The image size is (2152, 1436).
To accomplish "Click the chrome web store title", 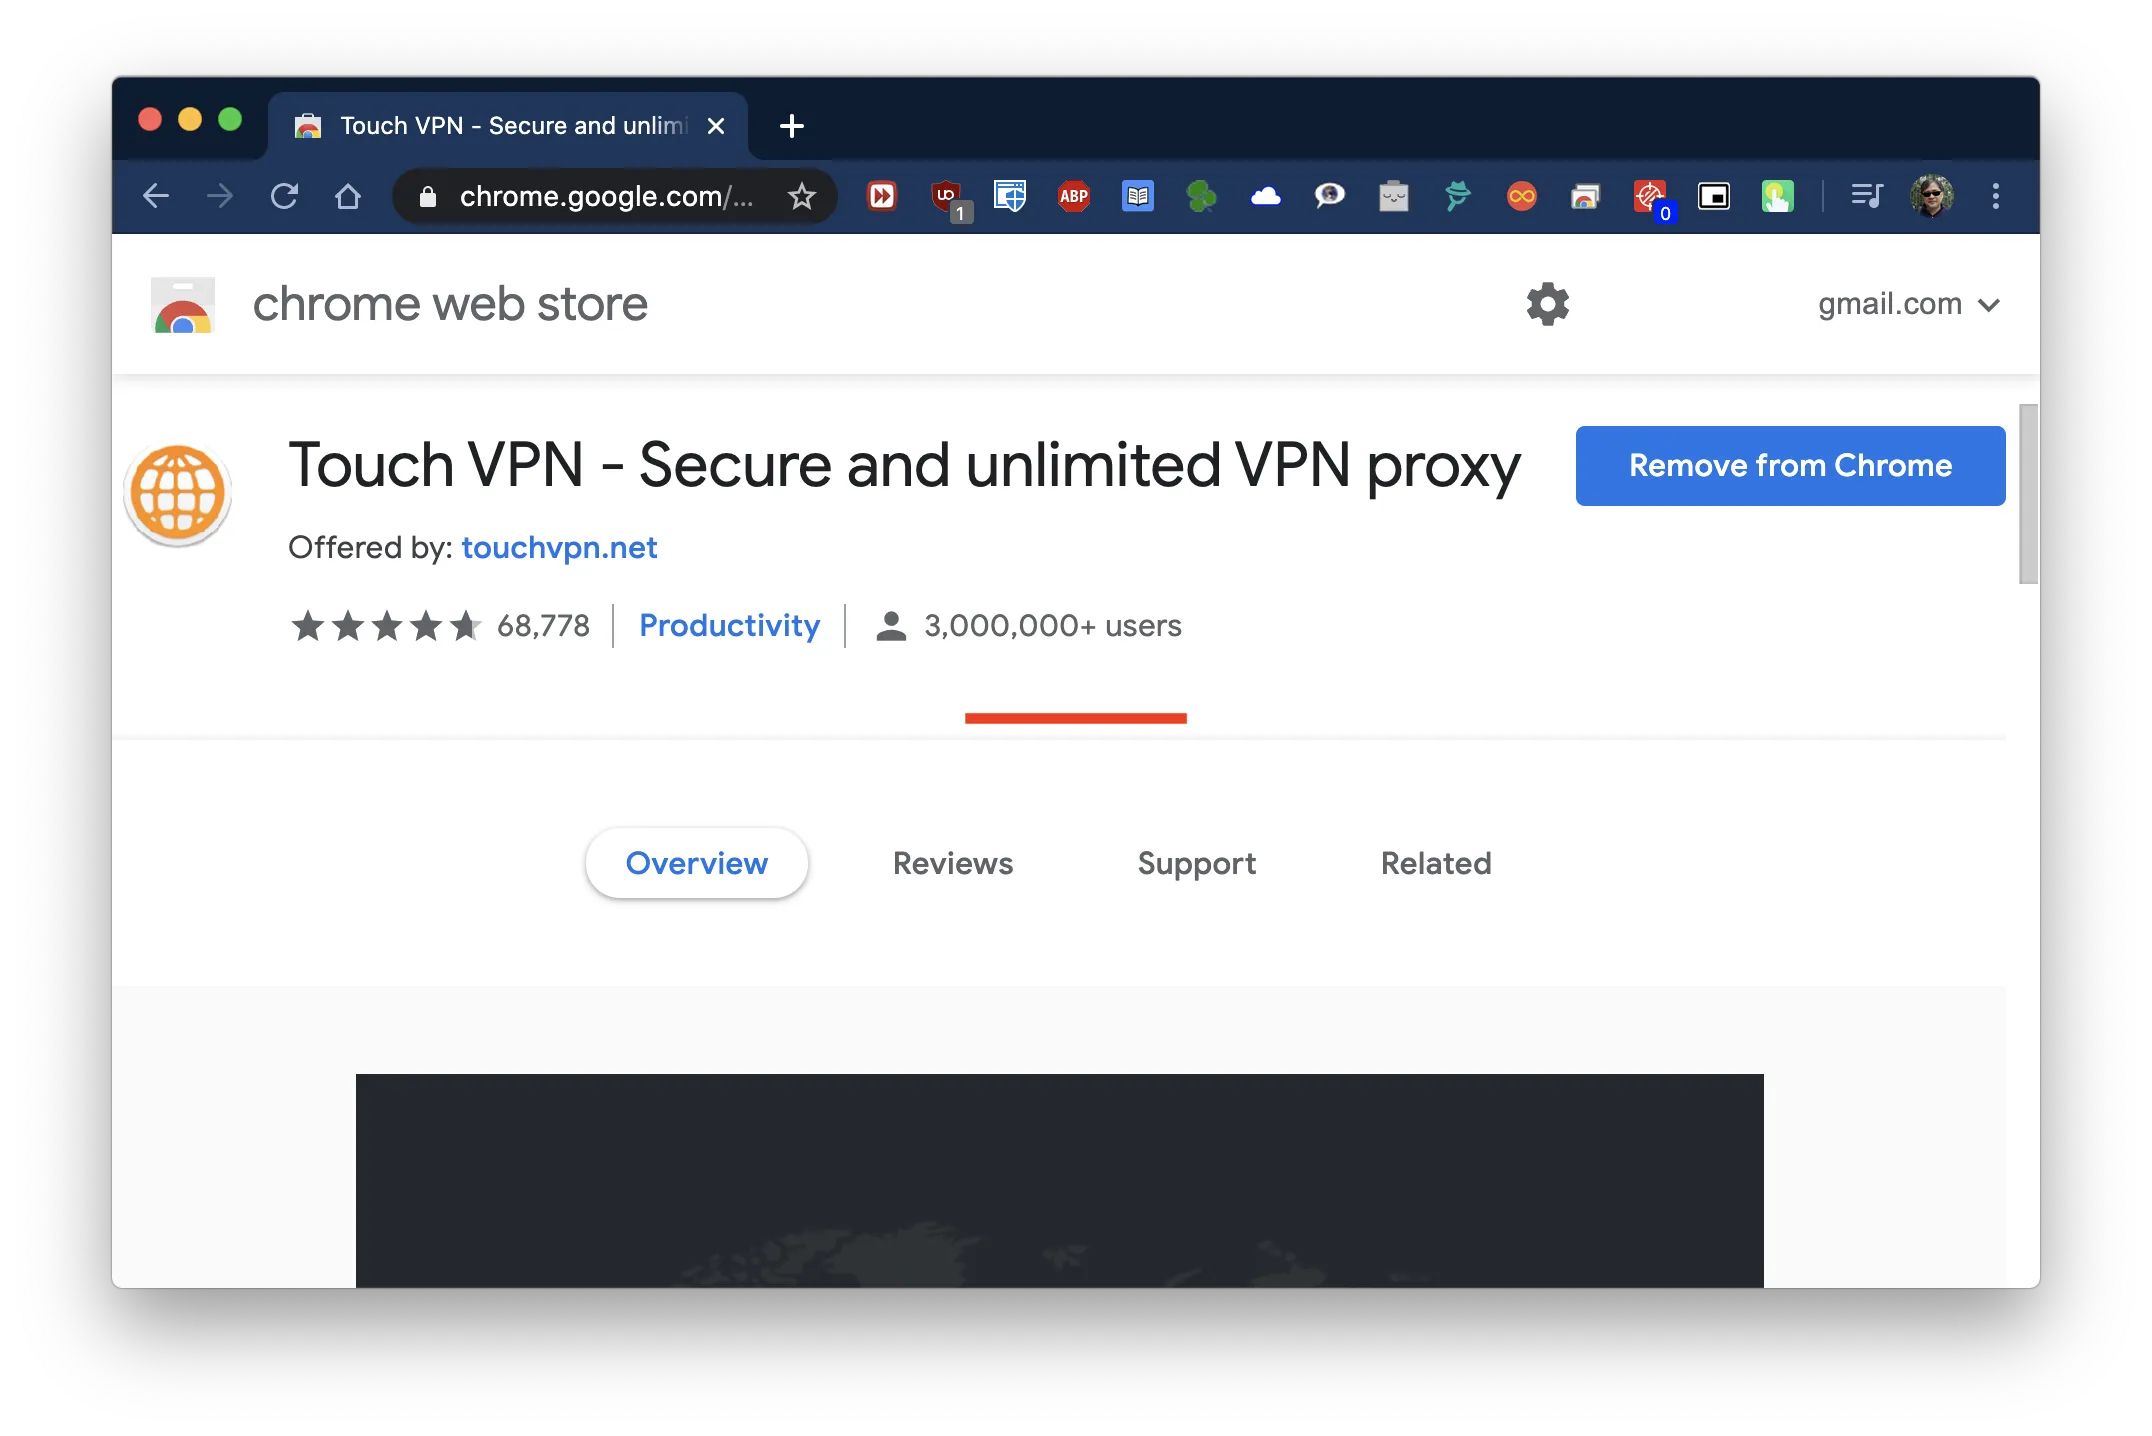I will (450, 304).
